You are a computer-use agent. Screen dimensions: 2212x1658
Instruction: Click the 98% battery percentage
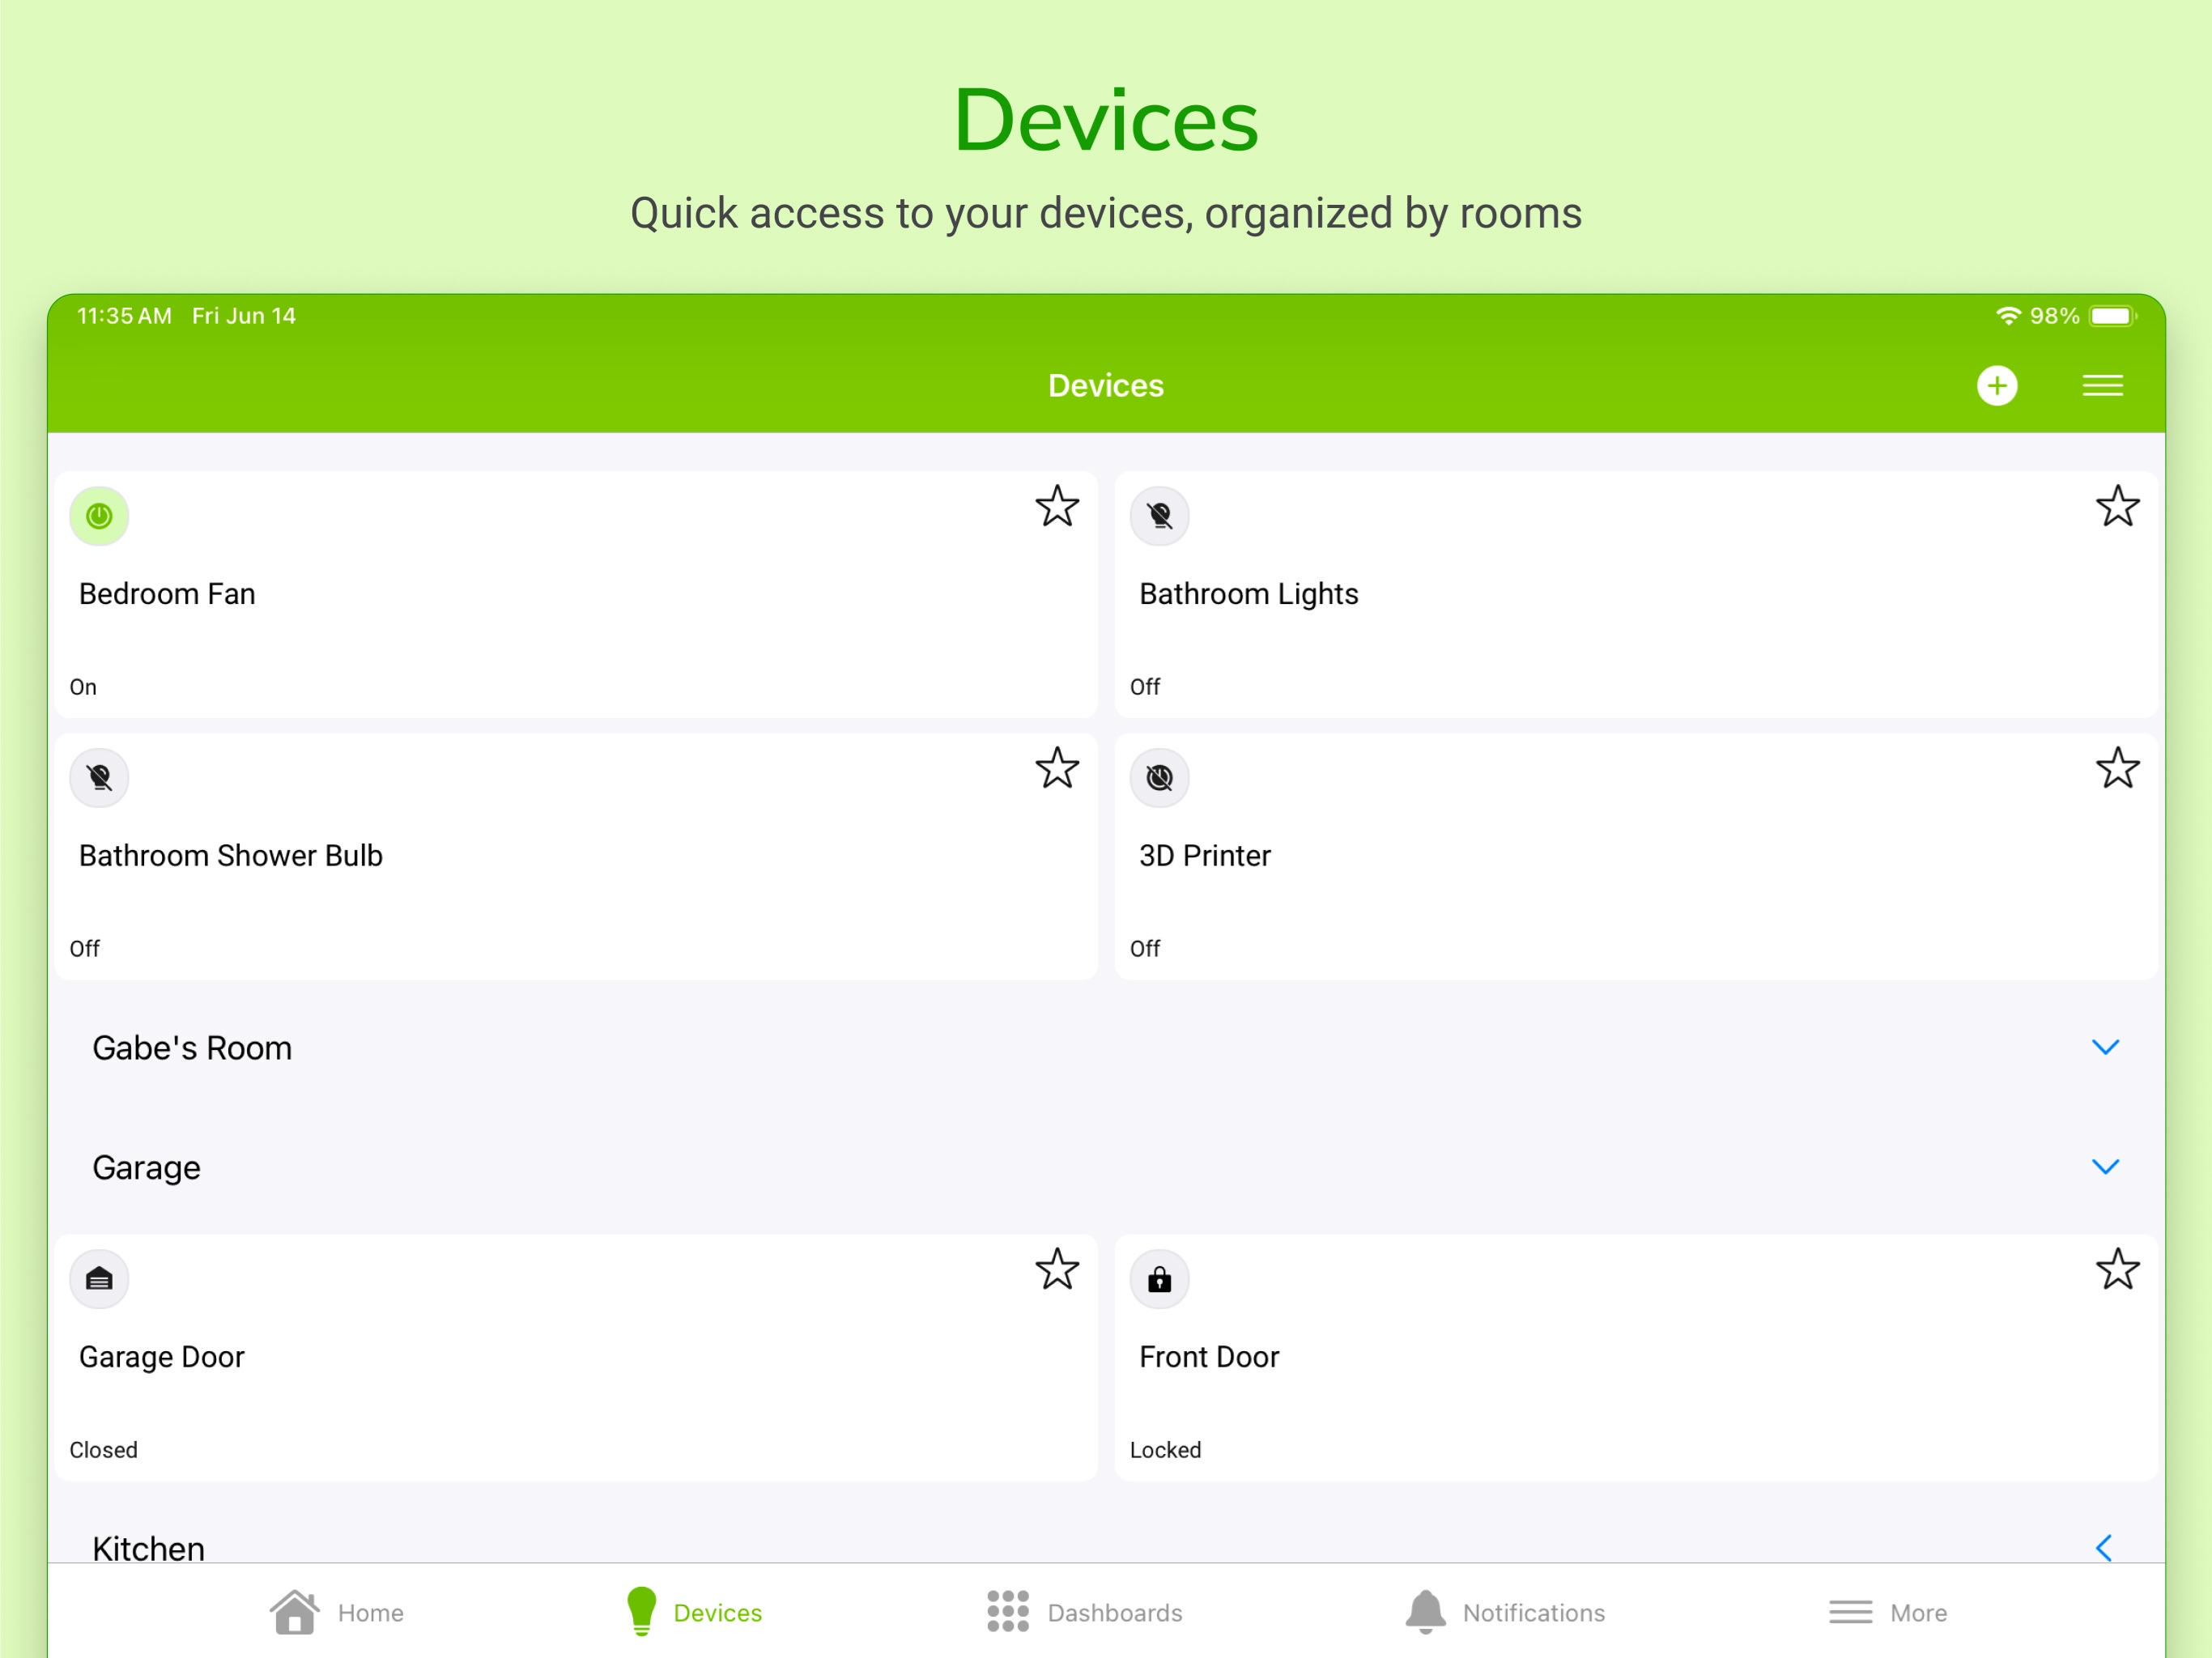pos(2054,316)
